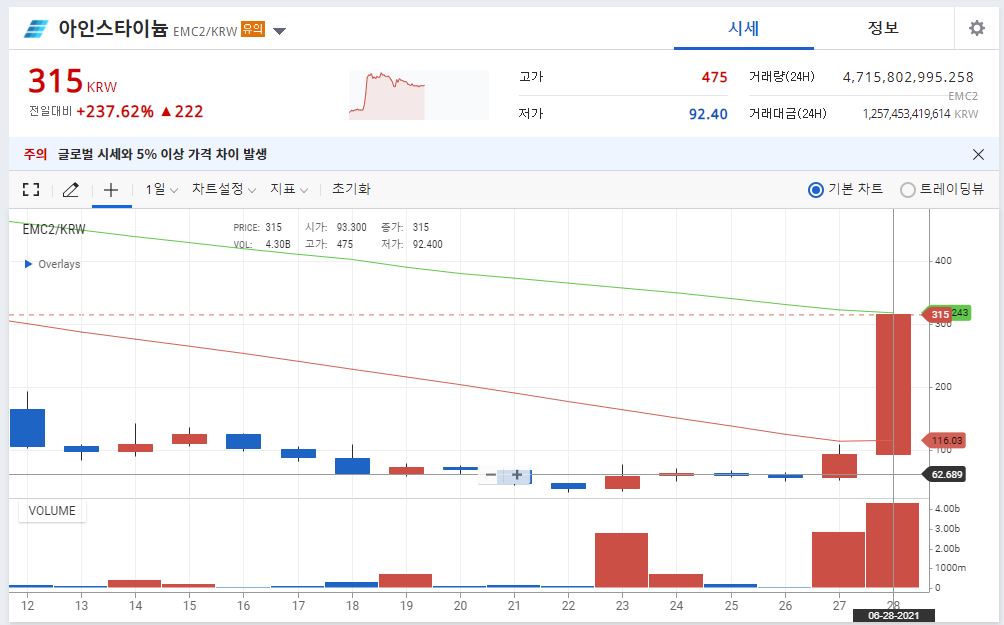Expand the 지표 indicator dropdown
The width and height of the screenshot is (1004, 625).
[286, 189]
